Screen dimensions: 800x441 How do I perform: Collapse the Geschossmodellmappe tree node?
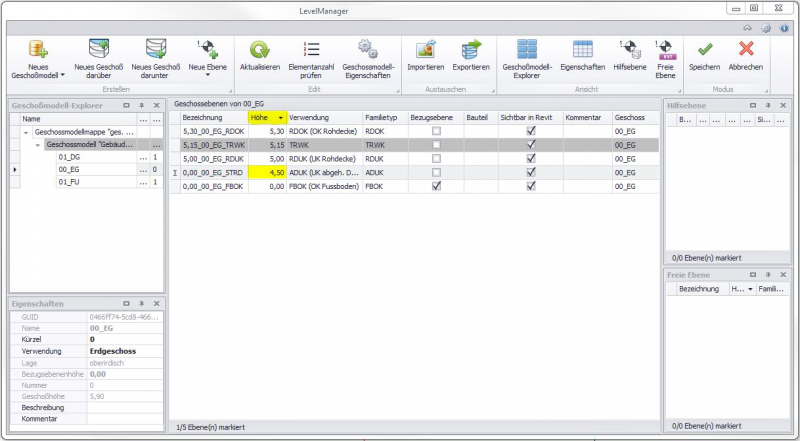pos(26,132)
